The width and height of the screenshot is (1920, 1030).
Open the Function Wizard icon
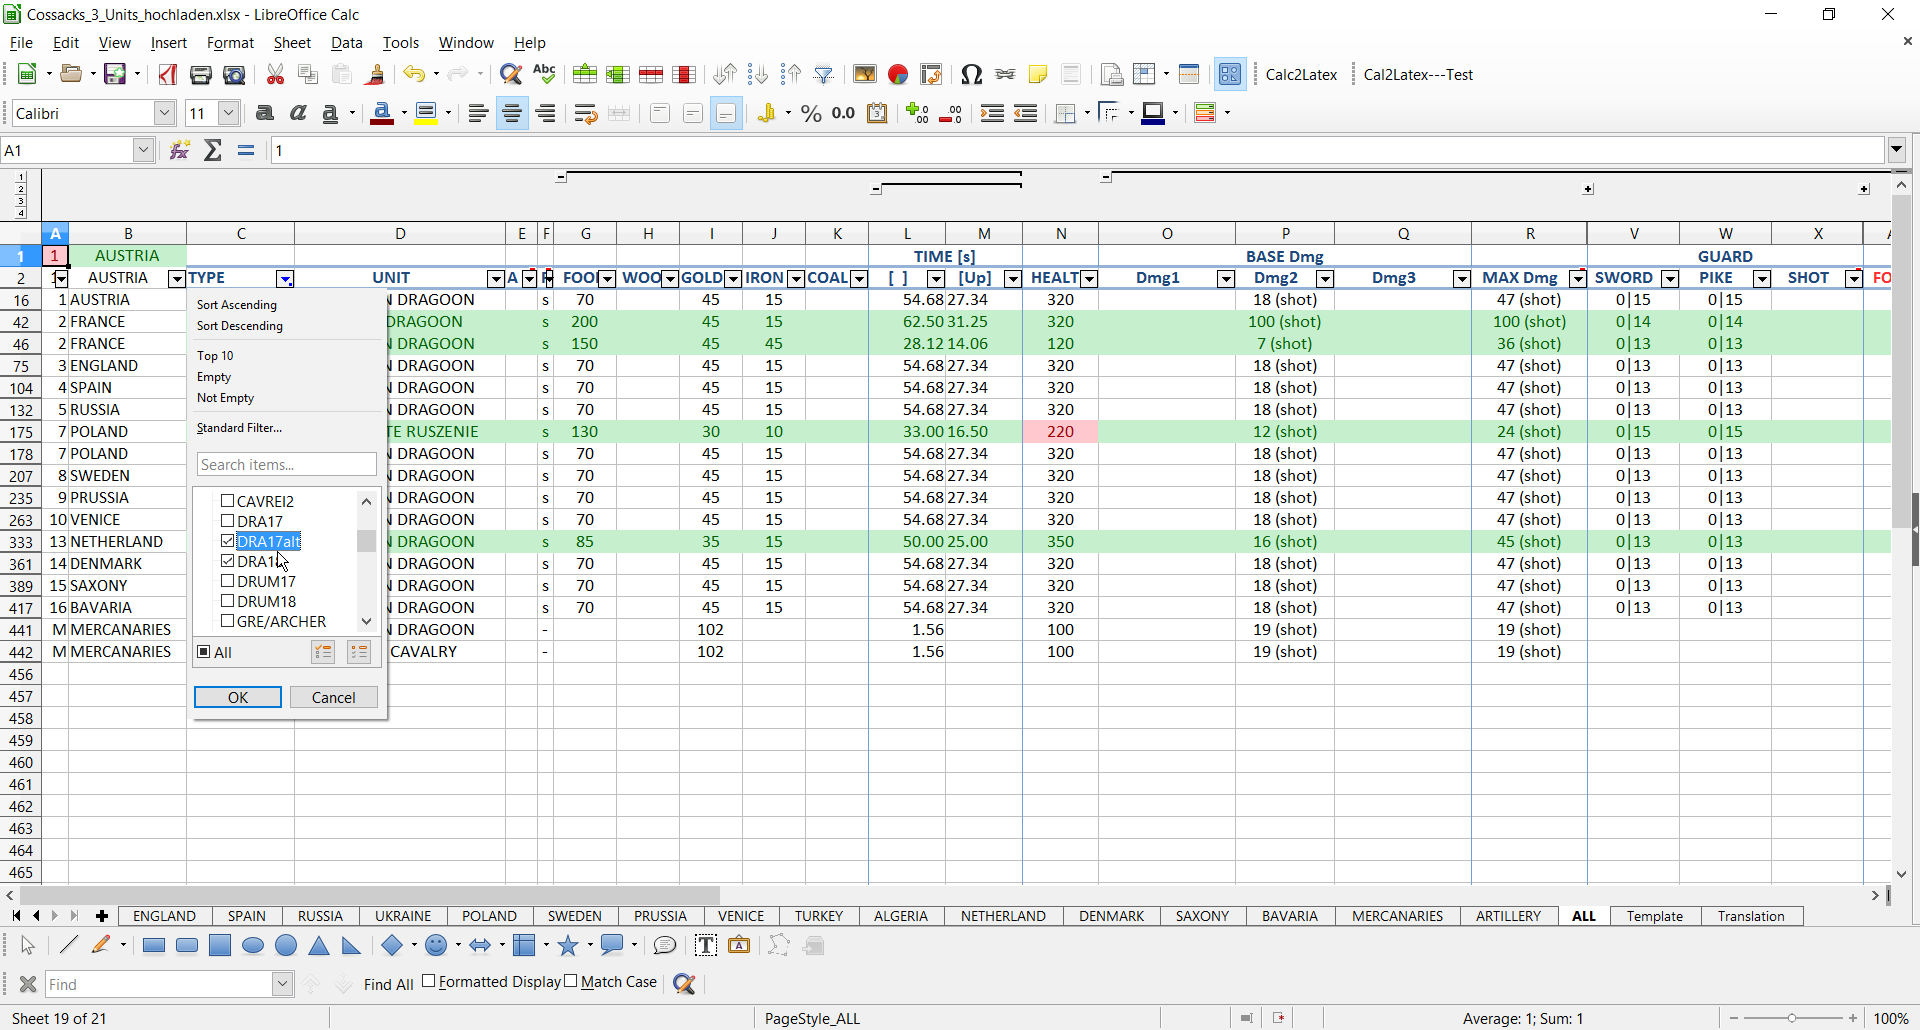click(x=180, y=151)
